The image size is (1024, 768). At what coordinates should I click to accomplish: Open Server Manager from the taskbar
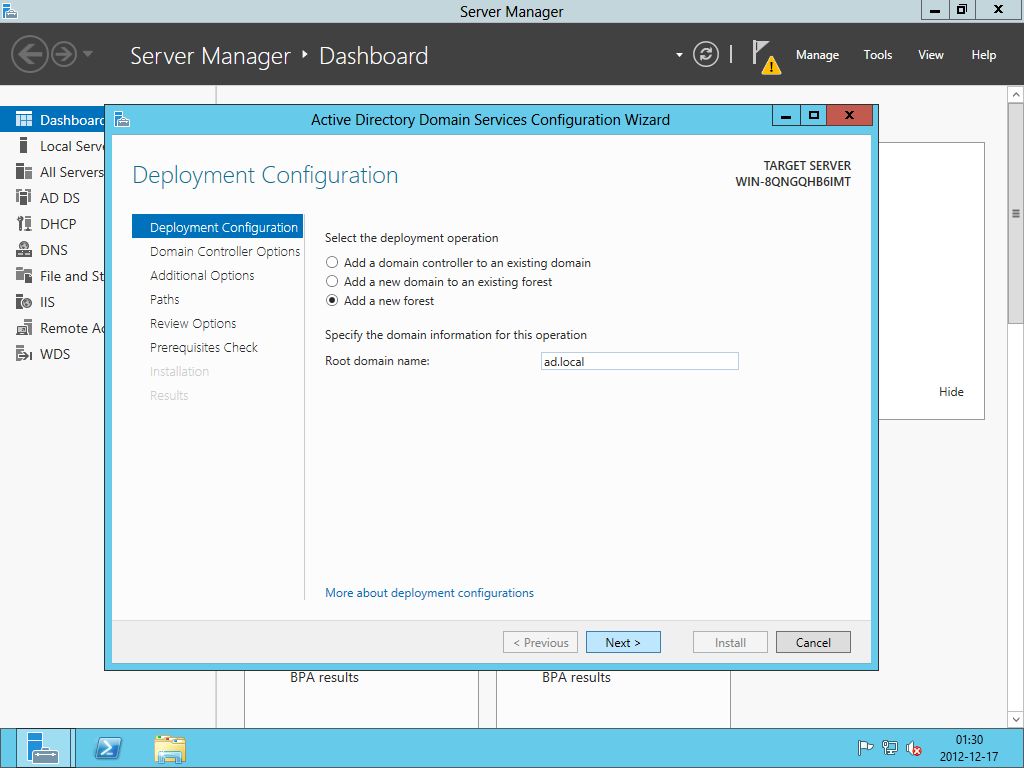click(x=43, y=748)
